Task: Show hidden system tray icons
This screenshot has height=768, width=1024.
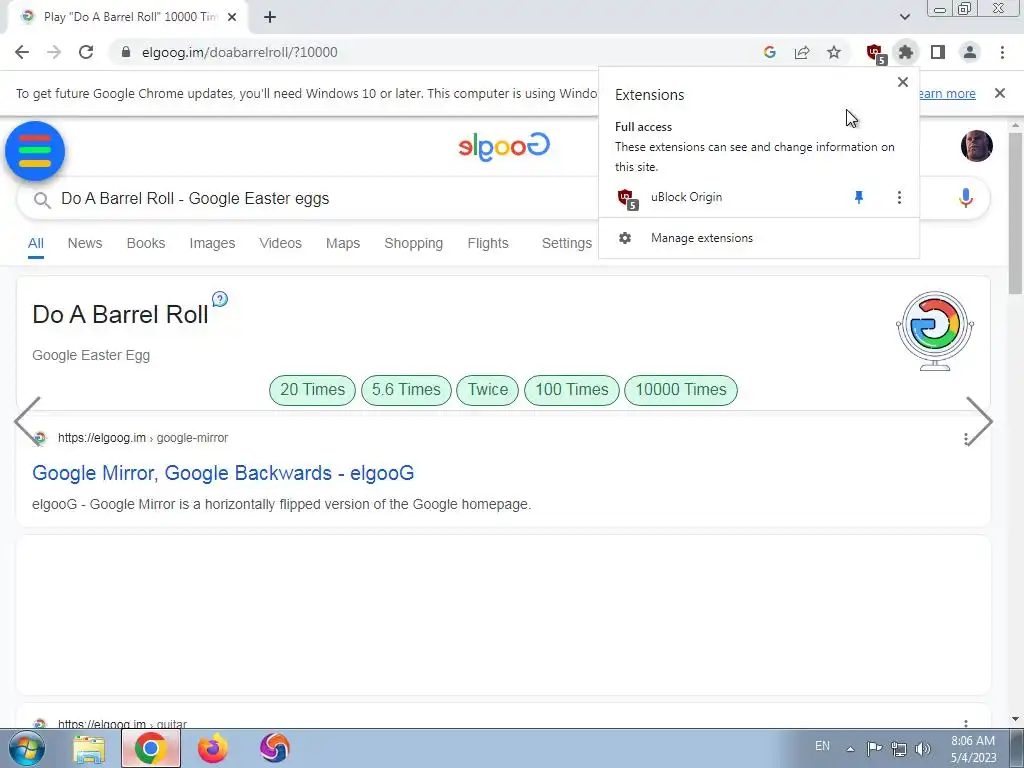Action: [850, 749]
